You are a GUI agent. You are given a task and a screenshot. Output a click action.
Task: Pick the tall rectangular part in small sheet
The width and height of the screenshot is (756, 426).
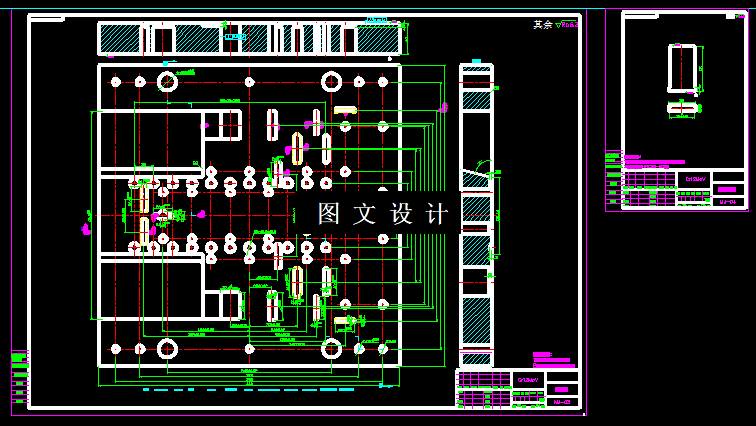click(682, 68)
